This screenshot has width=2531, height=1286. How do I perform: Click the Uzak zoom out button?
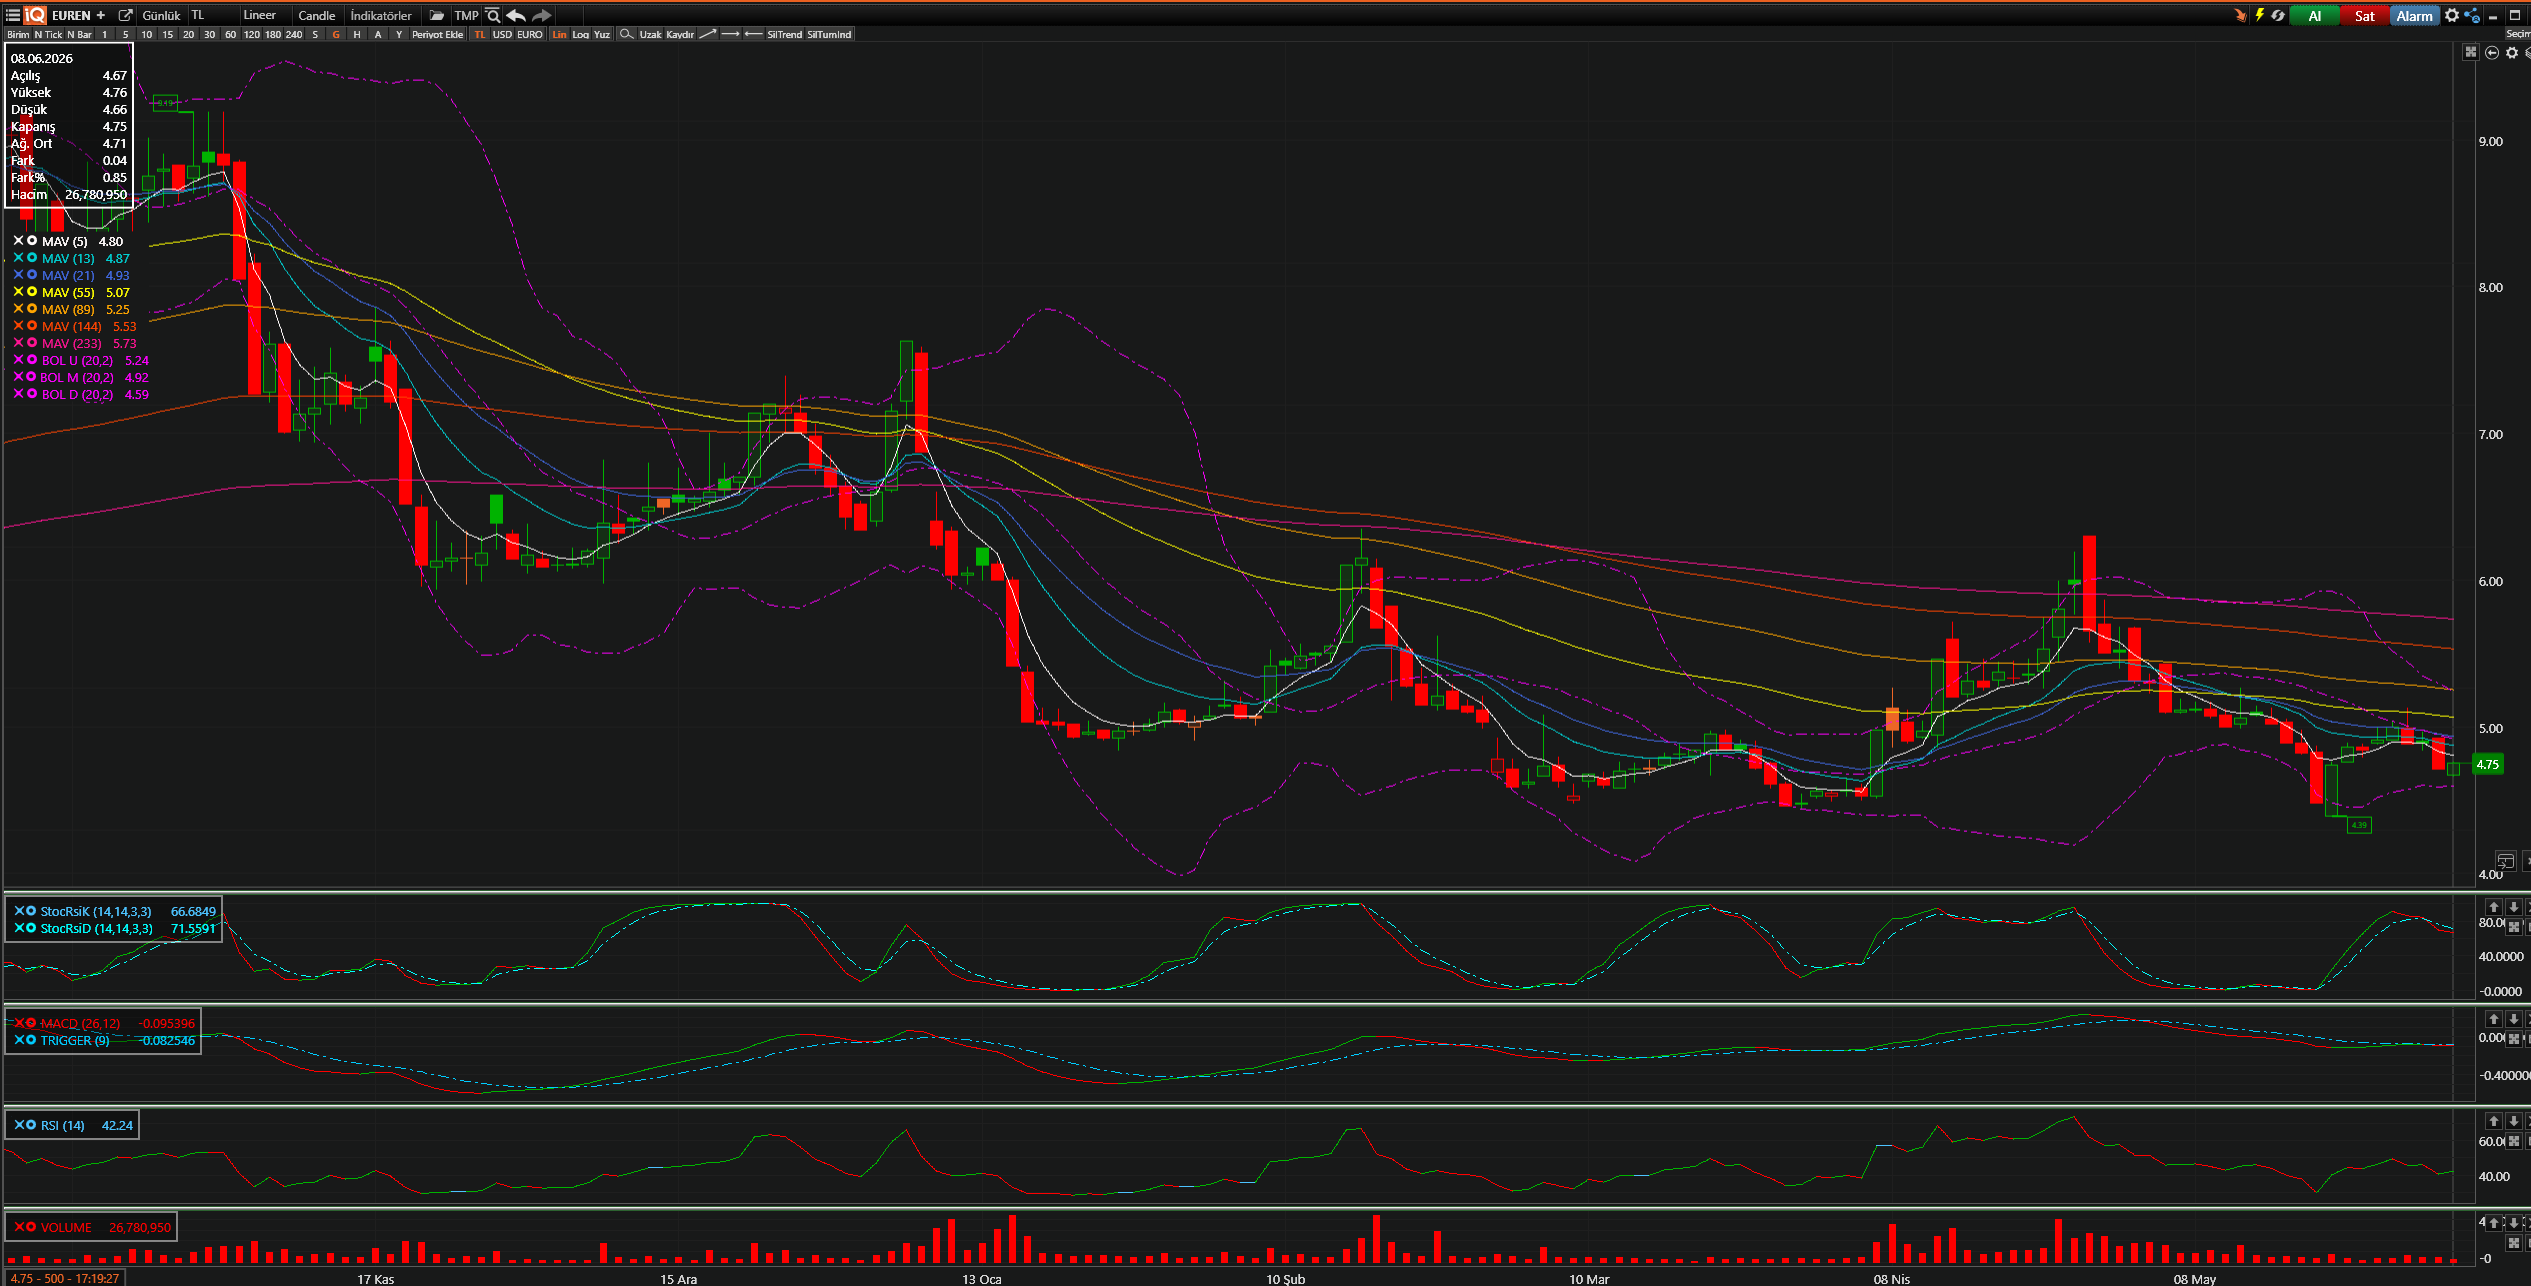pos(650,34)
